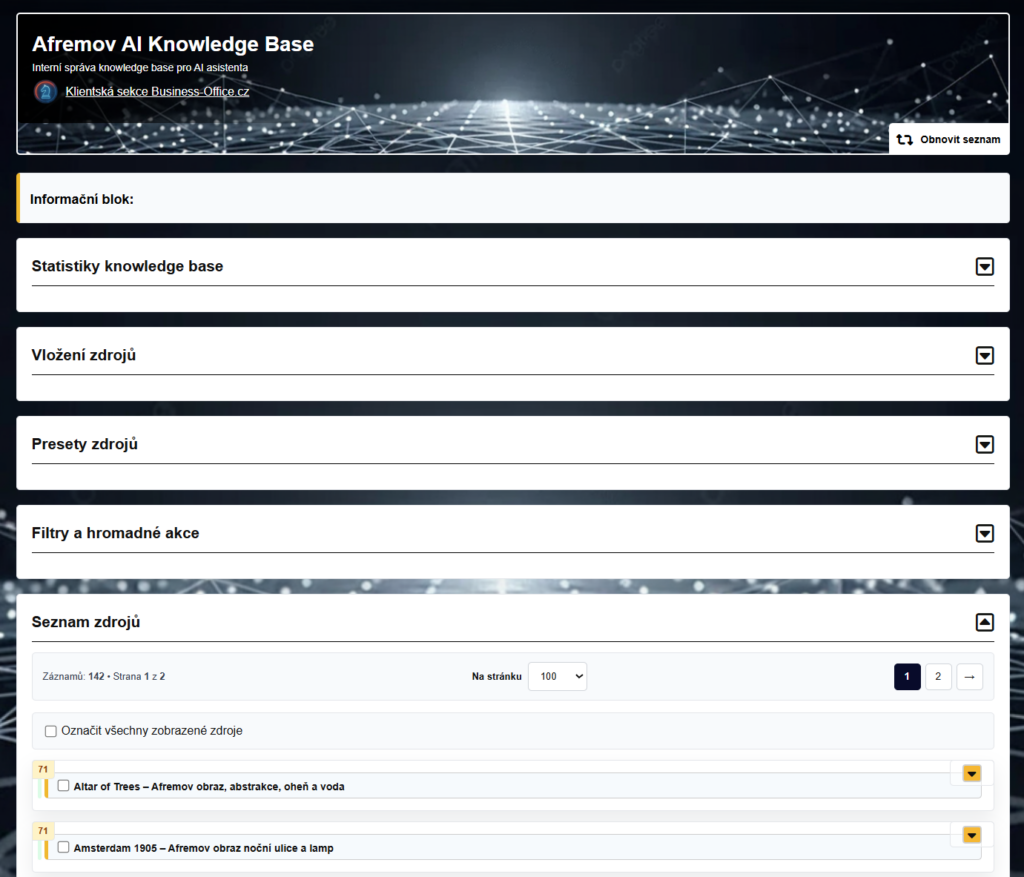Expand Filtry a hromadné akce arrow icon
The width and height of the screenshot is (1024, 877).
(984, 533)
